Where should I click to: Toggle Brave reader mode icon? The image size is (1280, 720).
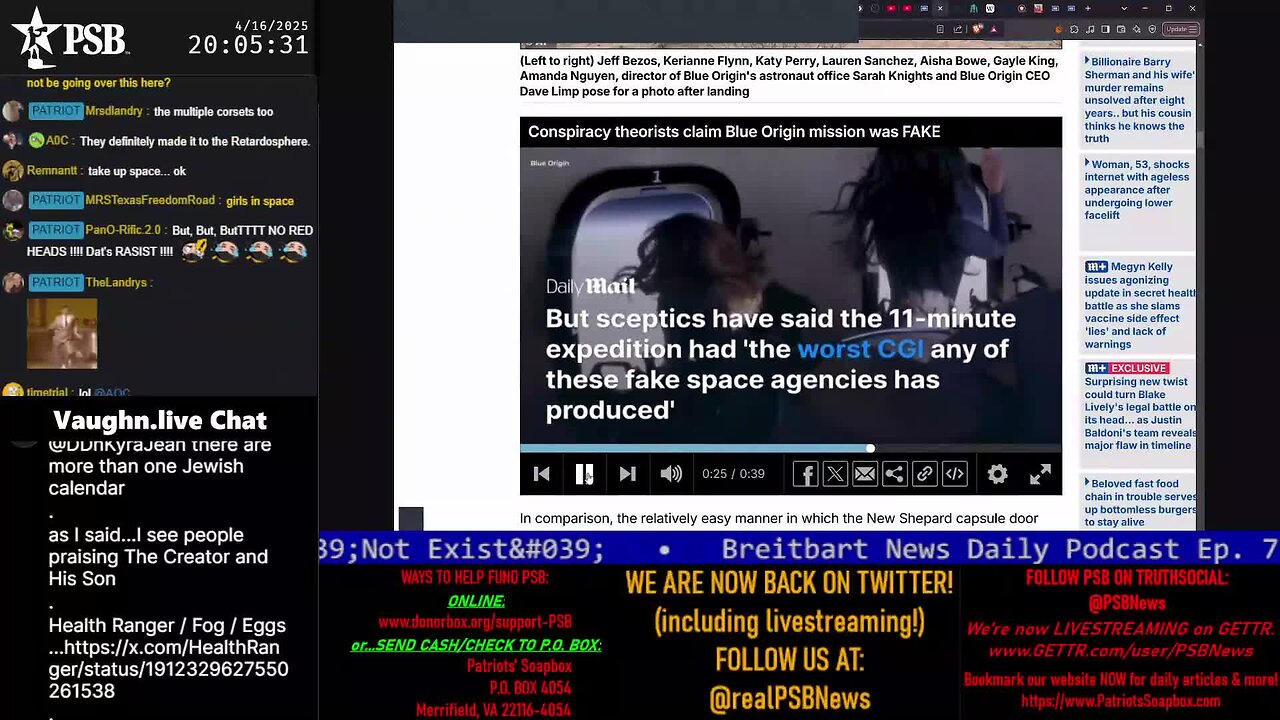(940, 29)
